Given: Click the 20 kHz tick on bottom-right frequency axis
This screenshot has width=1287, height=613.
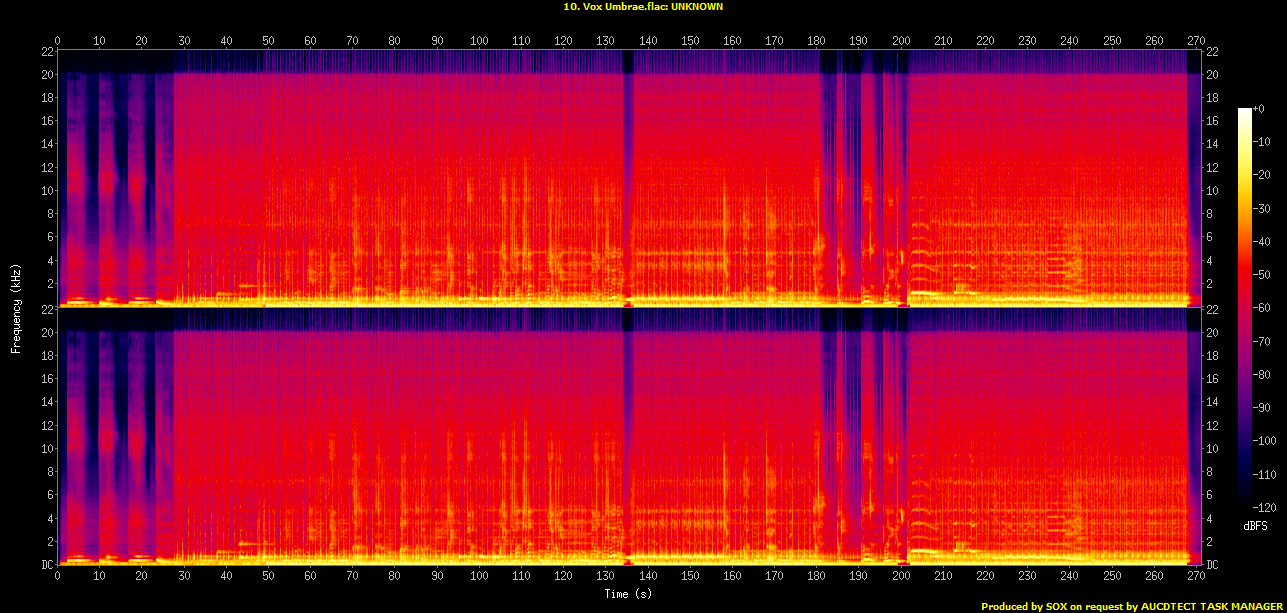Looking at the screenshot, I should (x=1211, y=332).
